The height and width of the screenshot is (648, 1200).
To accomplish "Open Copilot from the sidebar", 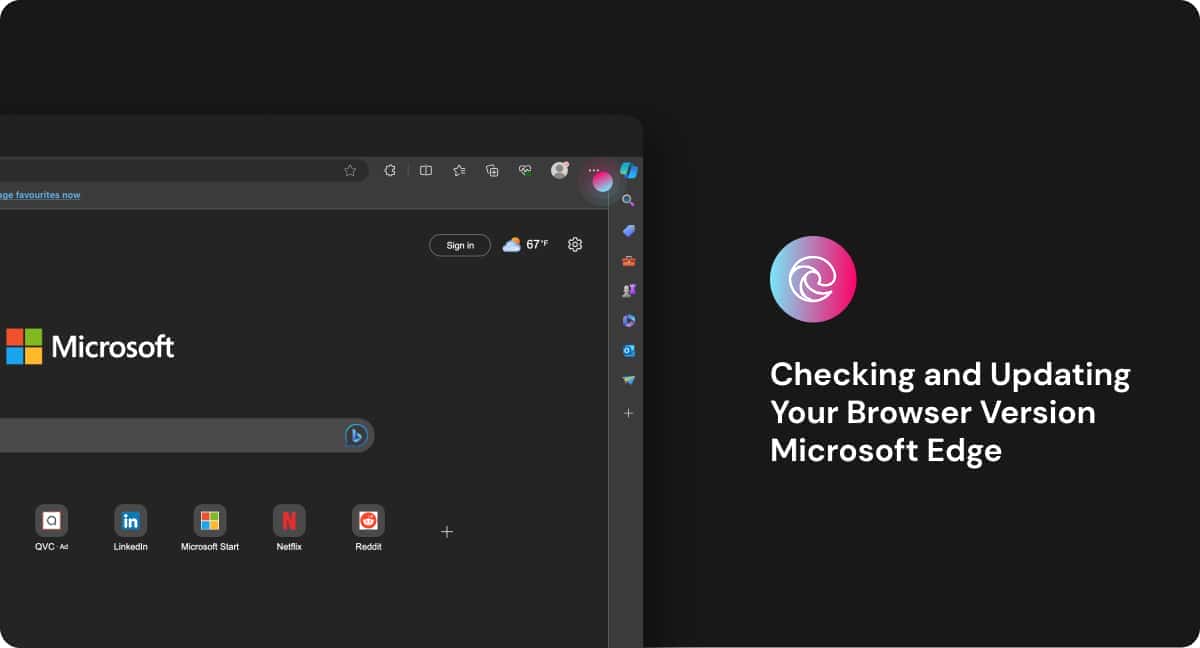I will [x=629, y=170].
